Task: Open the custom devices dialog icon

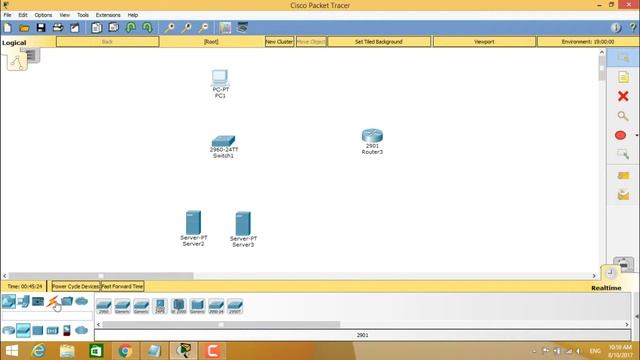Action: click(242, 28)
